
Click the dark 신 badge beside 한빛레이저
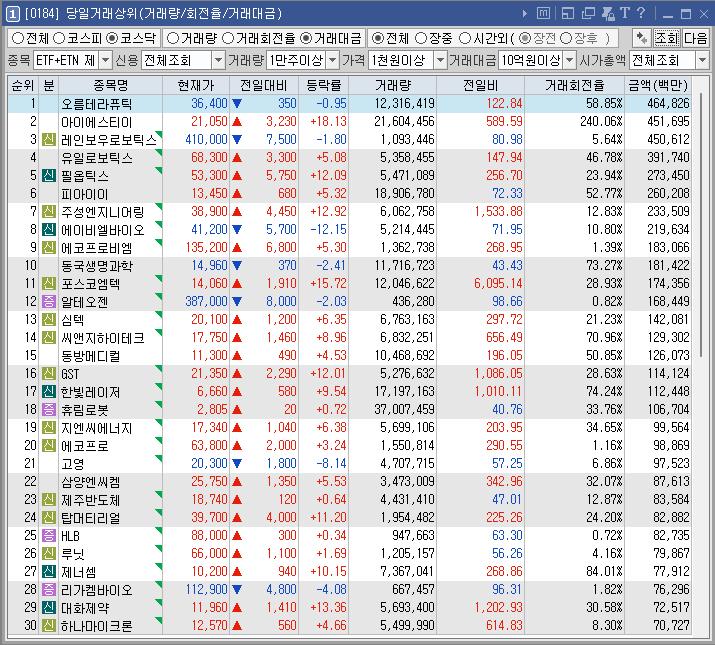[x=49, y=391]
